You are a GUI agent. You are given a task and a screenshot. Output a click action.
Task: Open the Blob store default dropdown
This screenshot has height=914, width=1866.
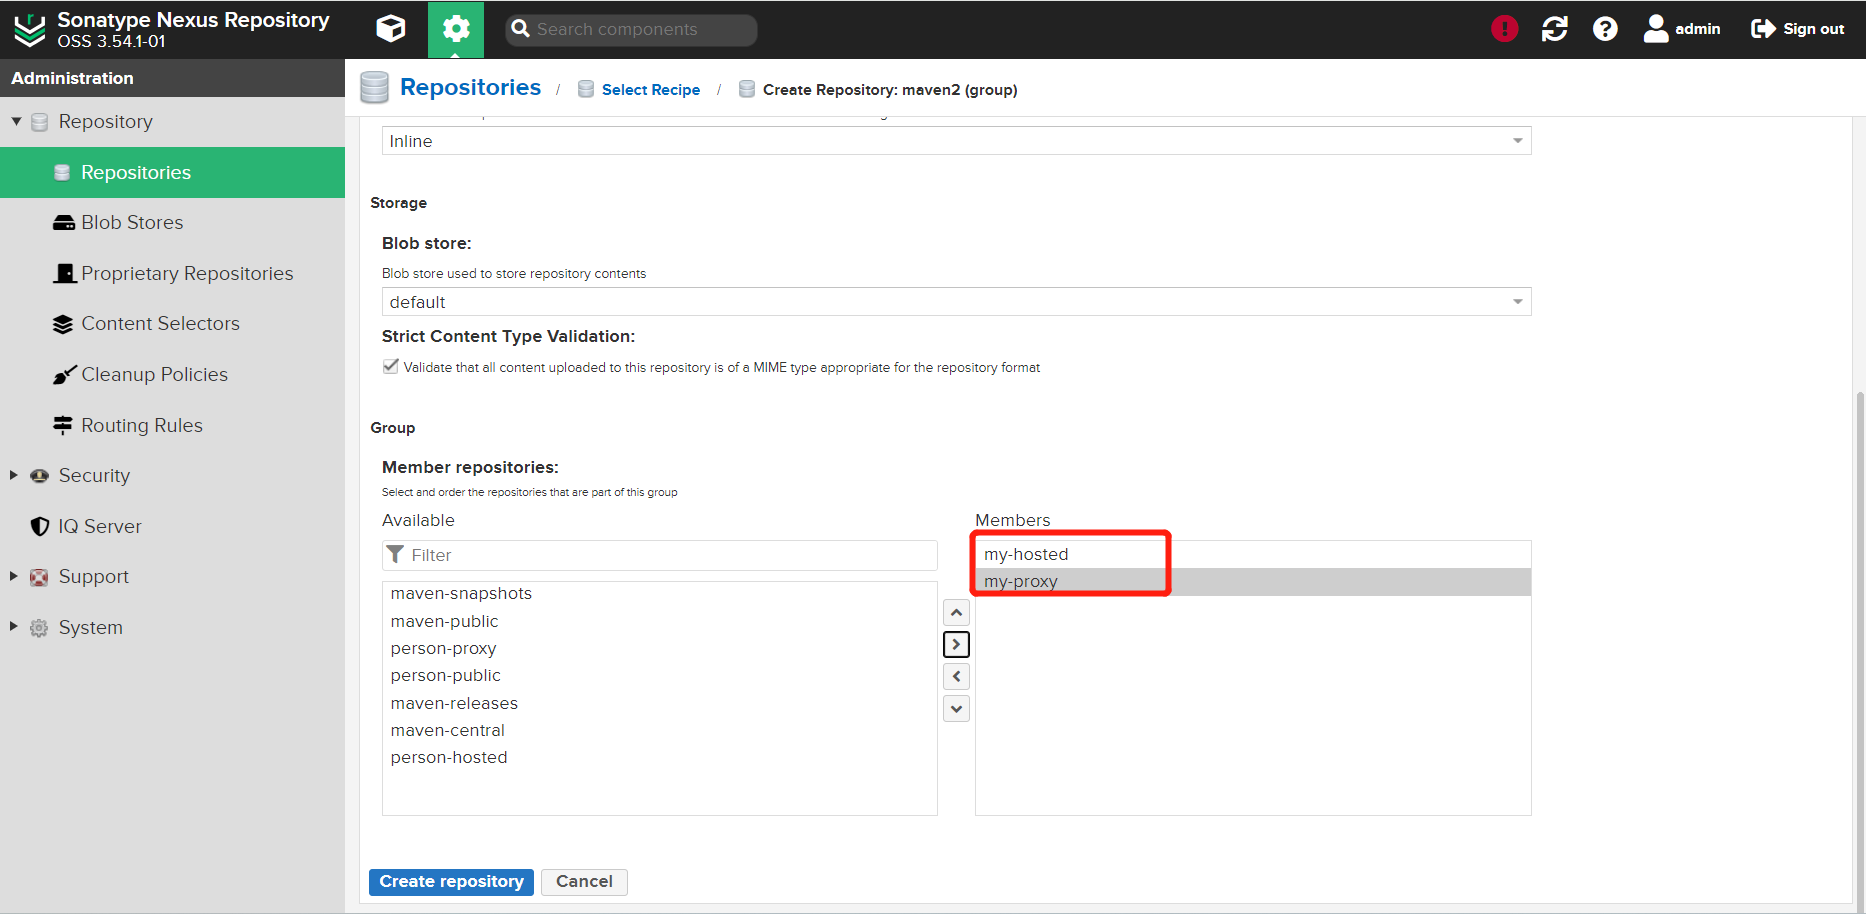(956, 302)
